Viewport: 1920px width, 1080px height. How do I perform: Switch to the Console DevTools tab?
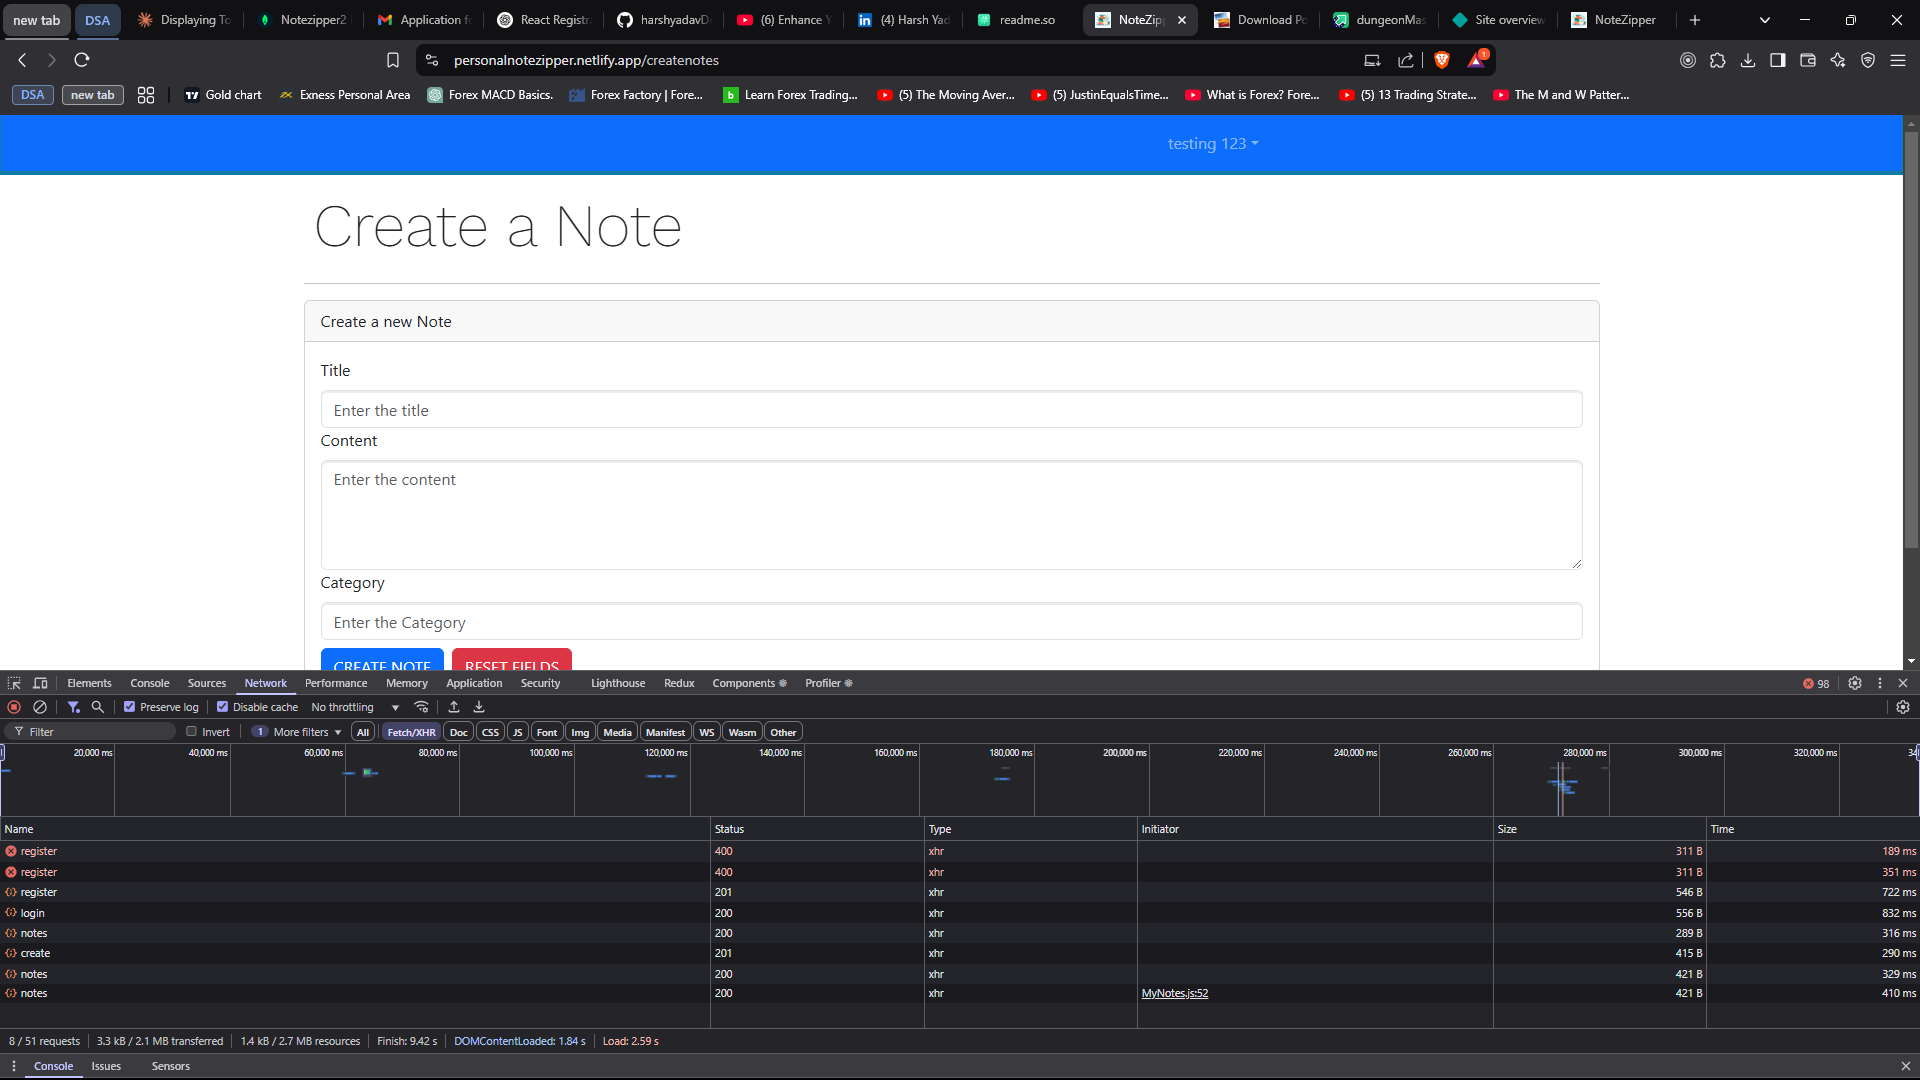(x=149, y=683)
